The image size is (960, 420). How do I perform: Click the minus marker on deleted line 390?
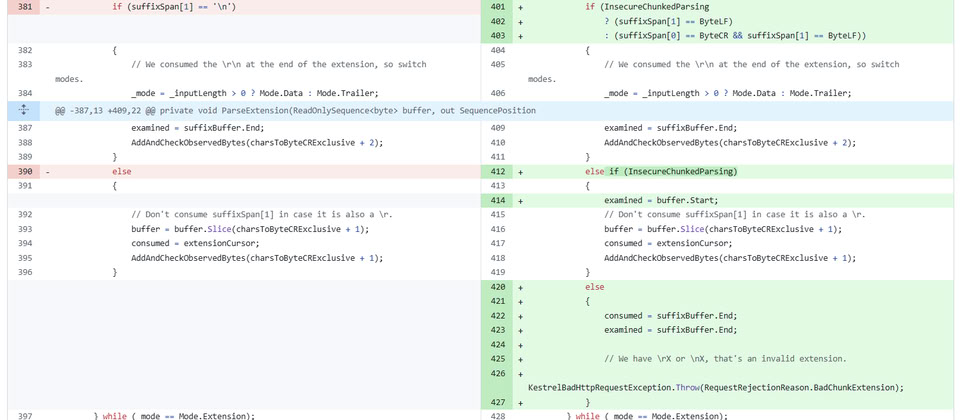[x=48, y=171]
